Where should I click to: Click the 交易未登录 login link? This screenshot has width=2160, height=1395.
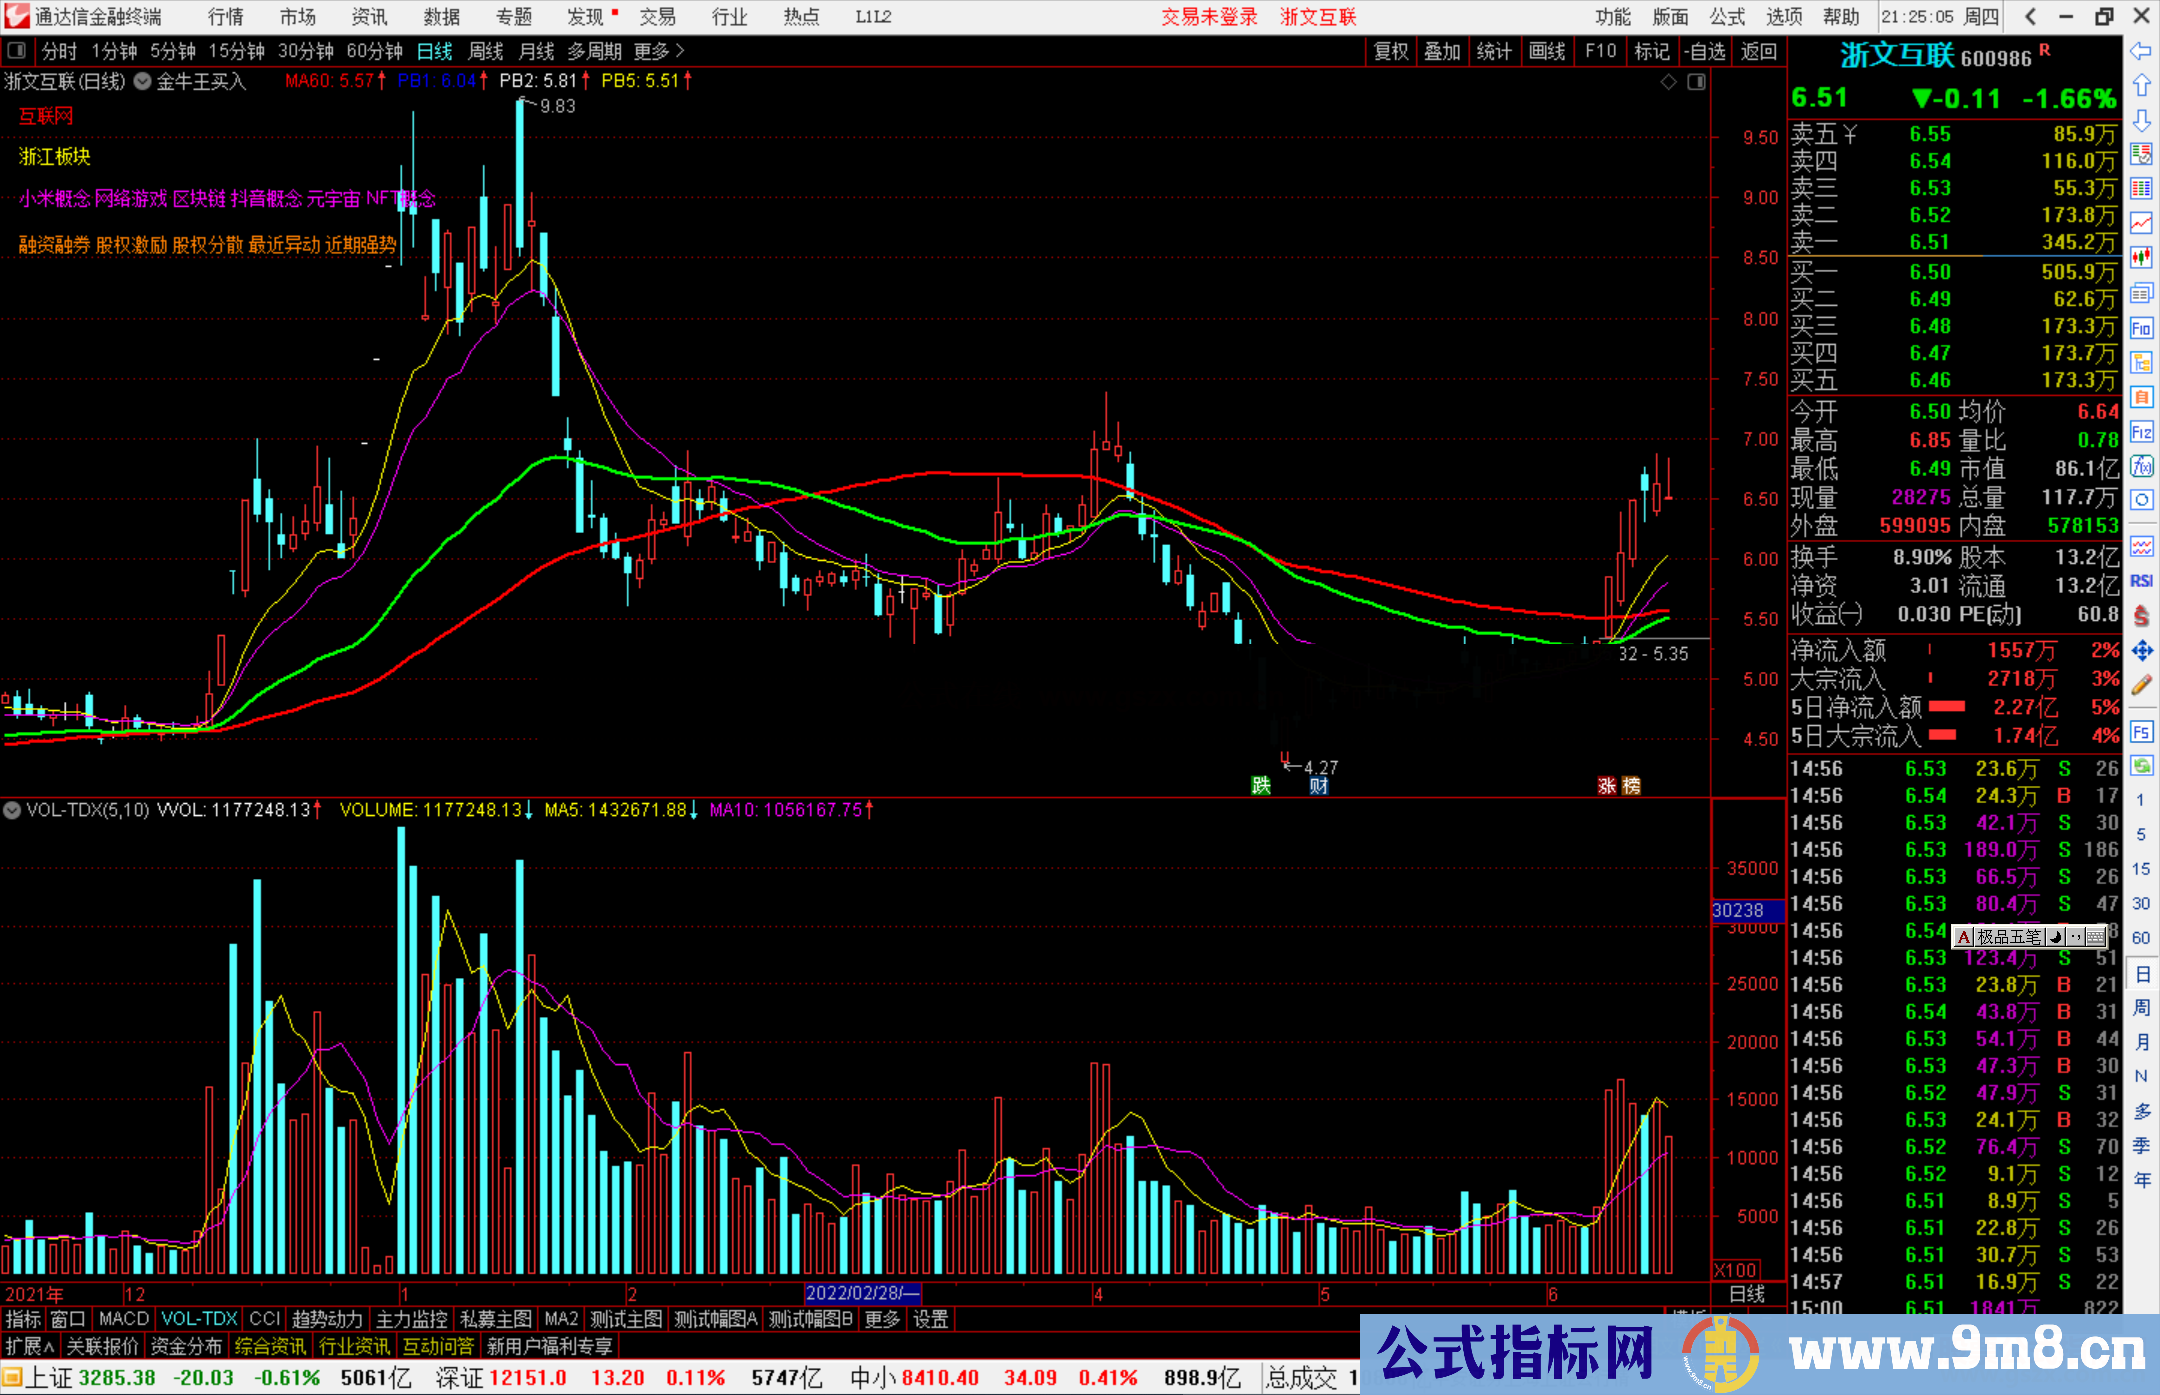pos(1209,17)
